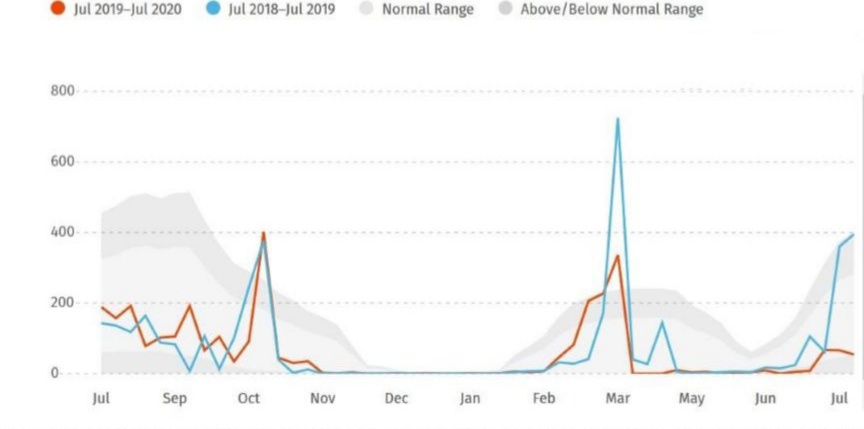The image size is (864, 429).
Task: Toggle the "Jul 2018–Jul 2019" series label
Action: [x=283, y=9]
